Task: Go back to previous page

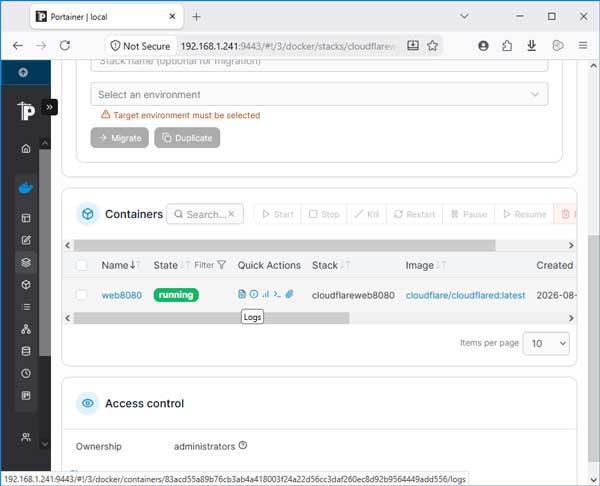Action: (18, 46)
